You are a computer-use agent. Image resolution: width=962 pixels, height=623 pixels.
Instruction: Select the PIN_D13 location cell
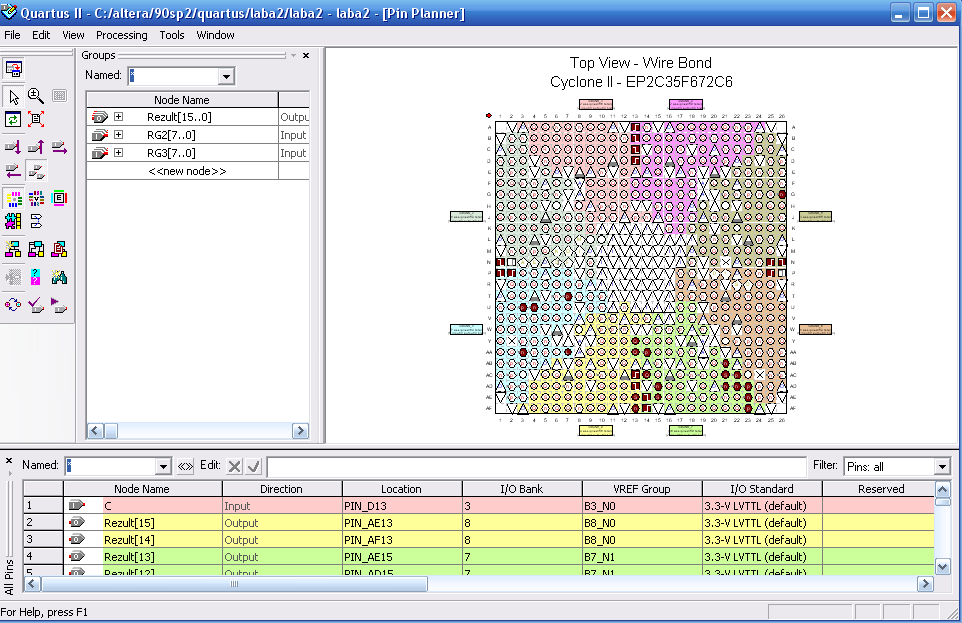coord(402,506)
